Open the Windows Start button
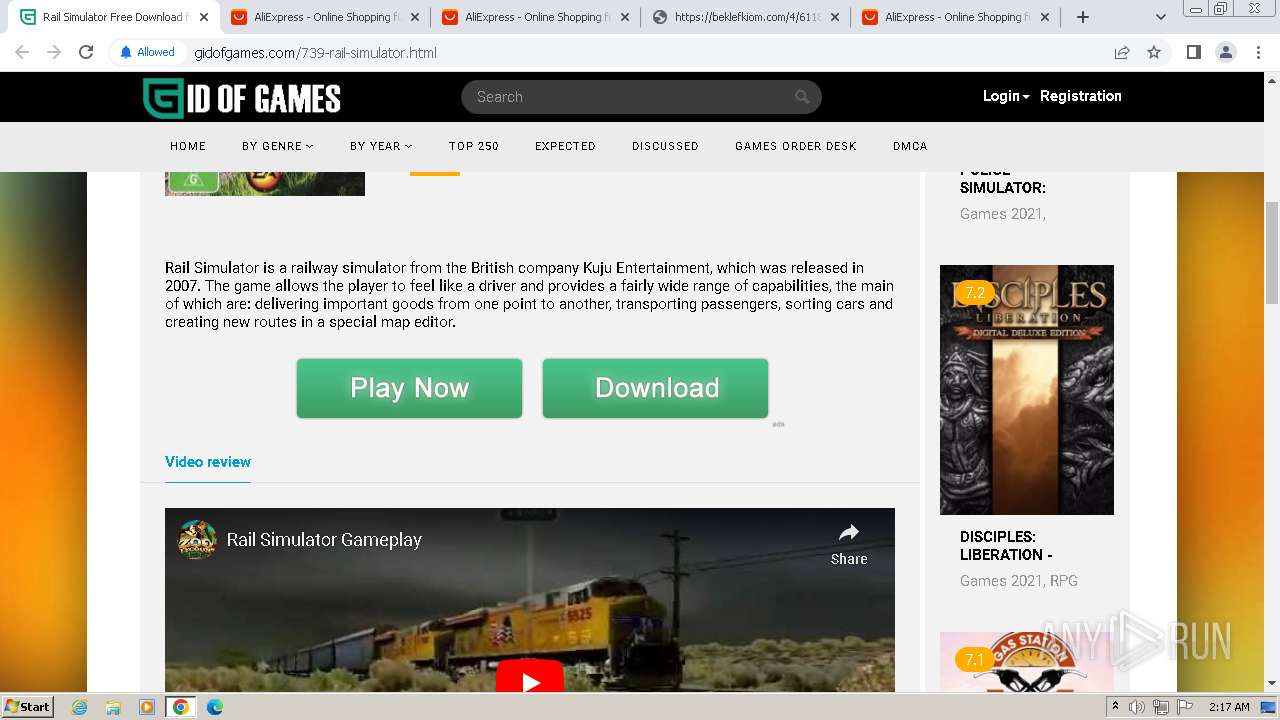The height and width of the screenshot is (720, 1280). (x=27, y=707)
